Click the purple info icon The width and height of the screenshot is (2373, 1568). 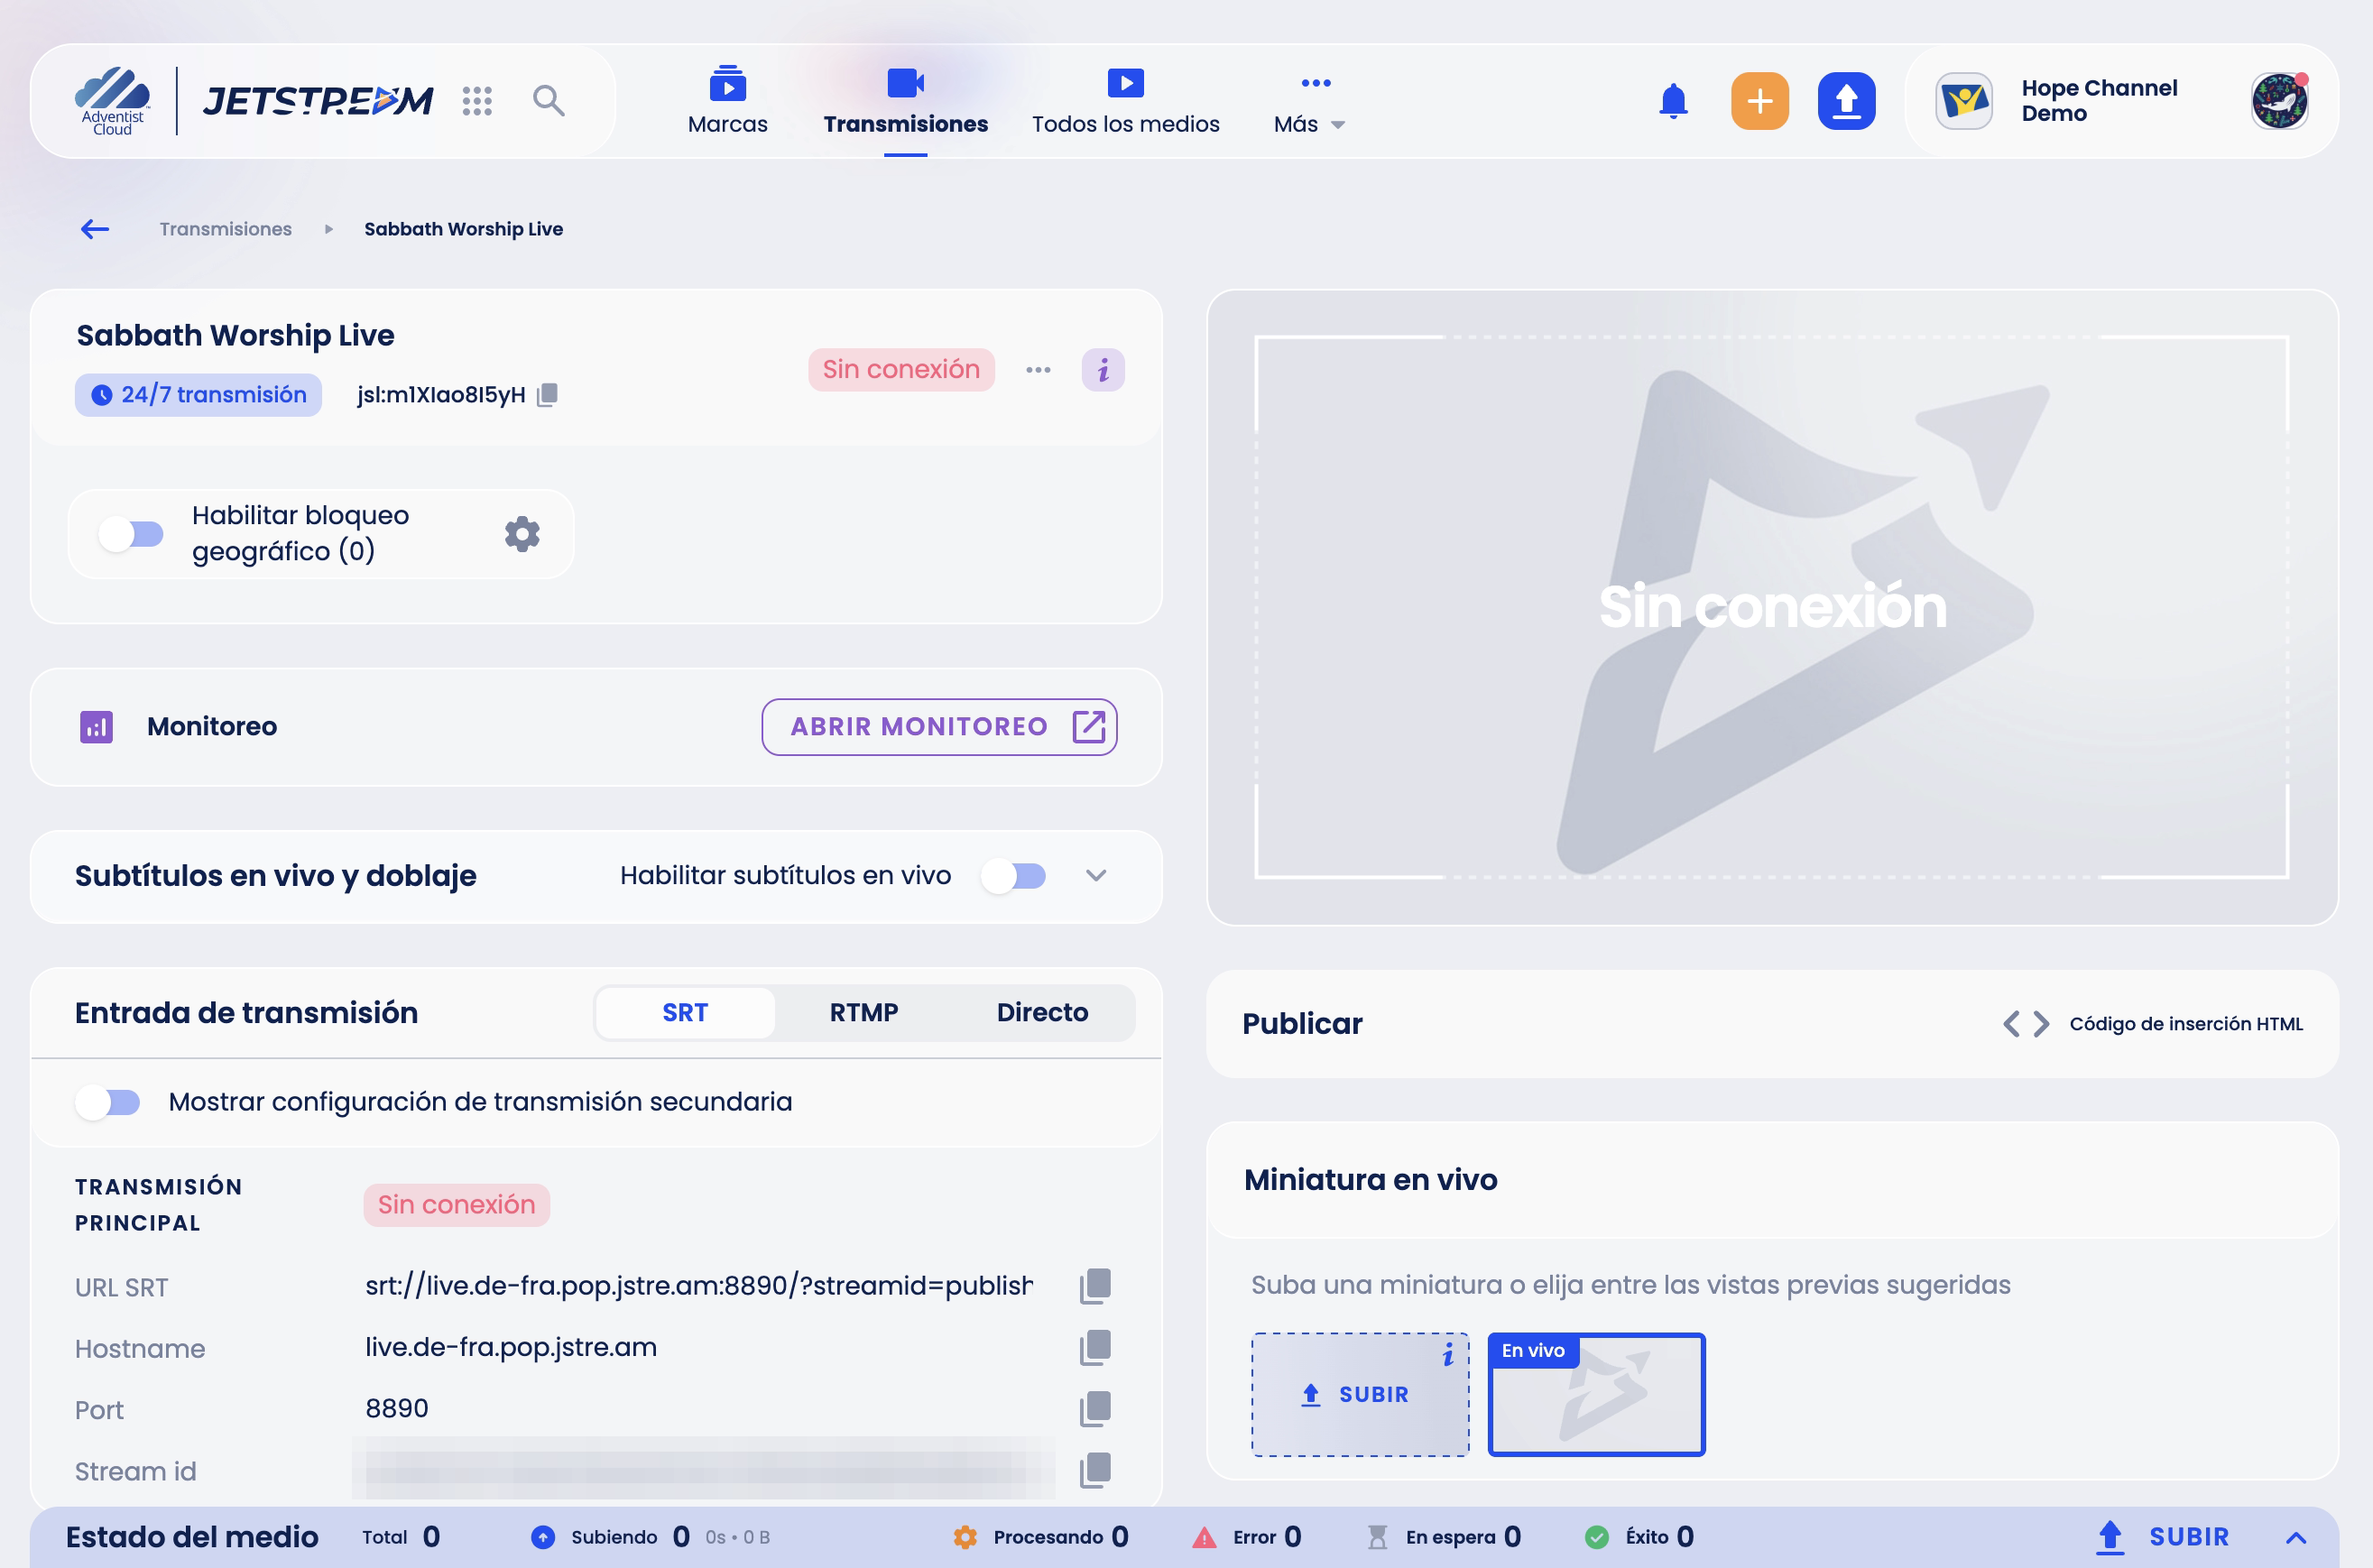tap(1103, 370)
